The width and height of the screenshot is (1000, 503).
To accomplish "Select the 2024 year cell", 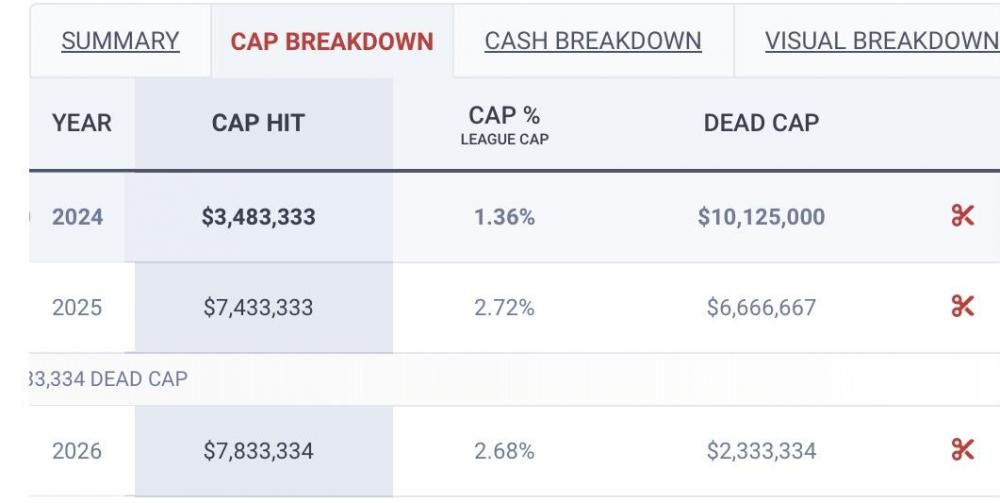I will 78,217.
